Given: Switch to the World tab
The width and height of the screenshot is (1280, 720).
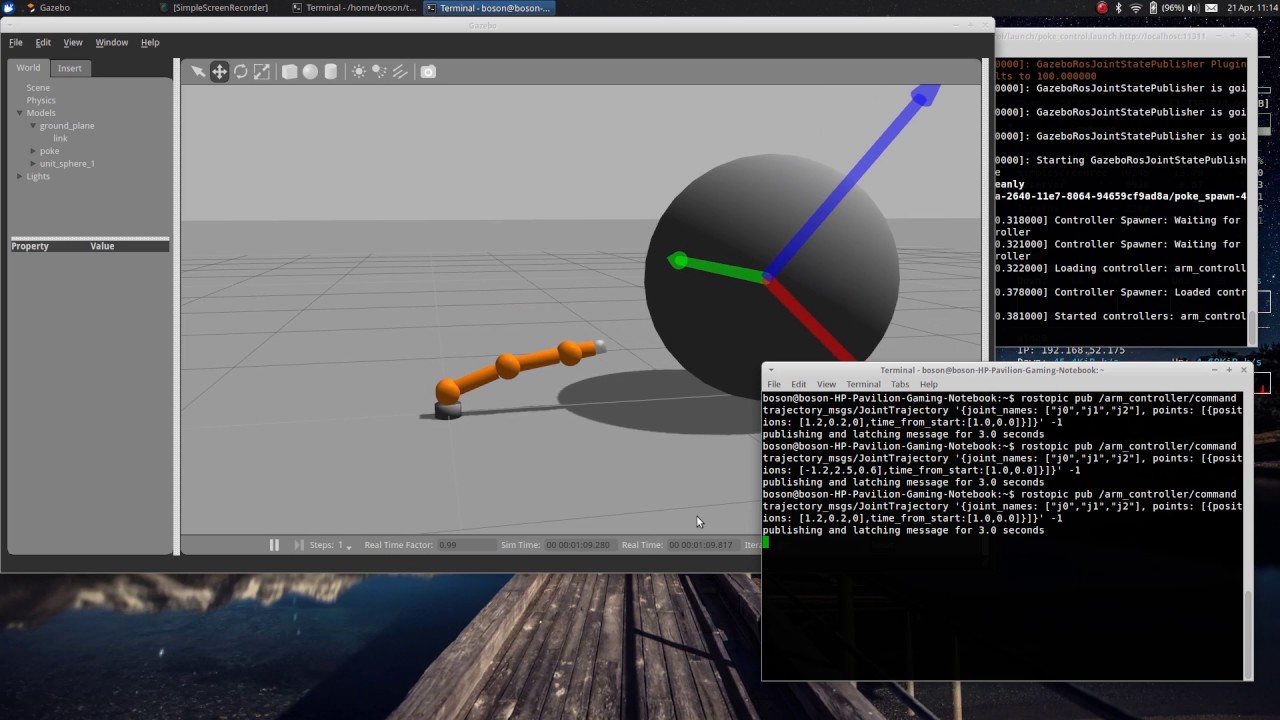Looking at the screenshot, I should 28,68.
